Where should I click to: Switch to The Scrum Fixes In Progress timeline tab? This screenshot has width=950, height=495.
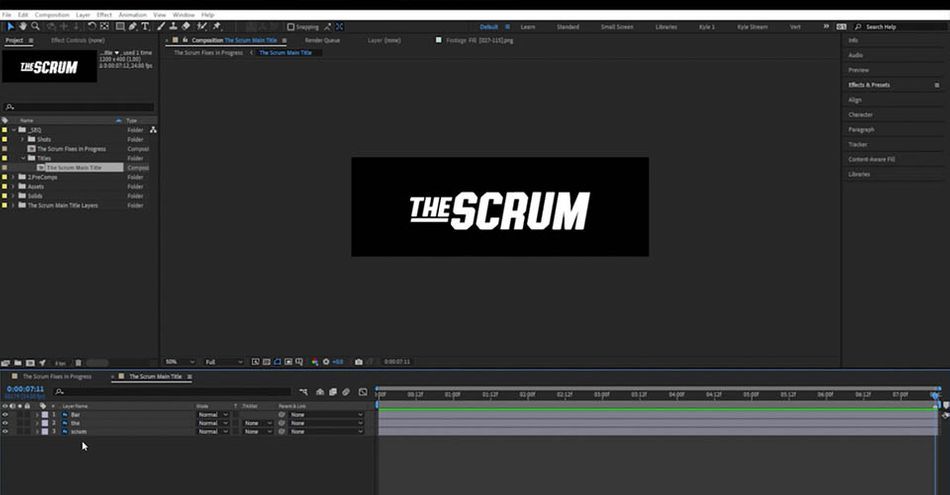click(57, 377)
